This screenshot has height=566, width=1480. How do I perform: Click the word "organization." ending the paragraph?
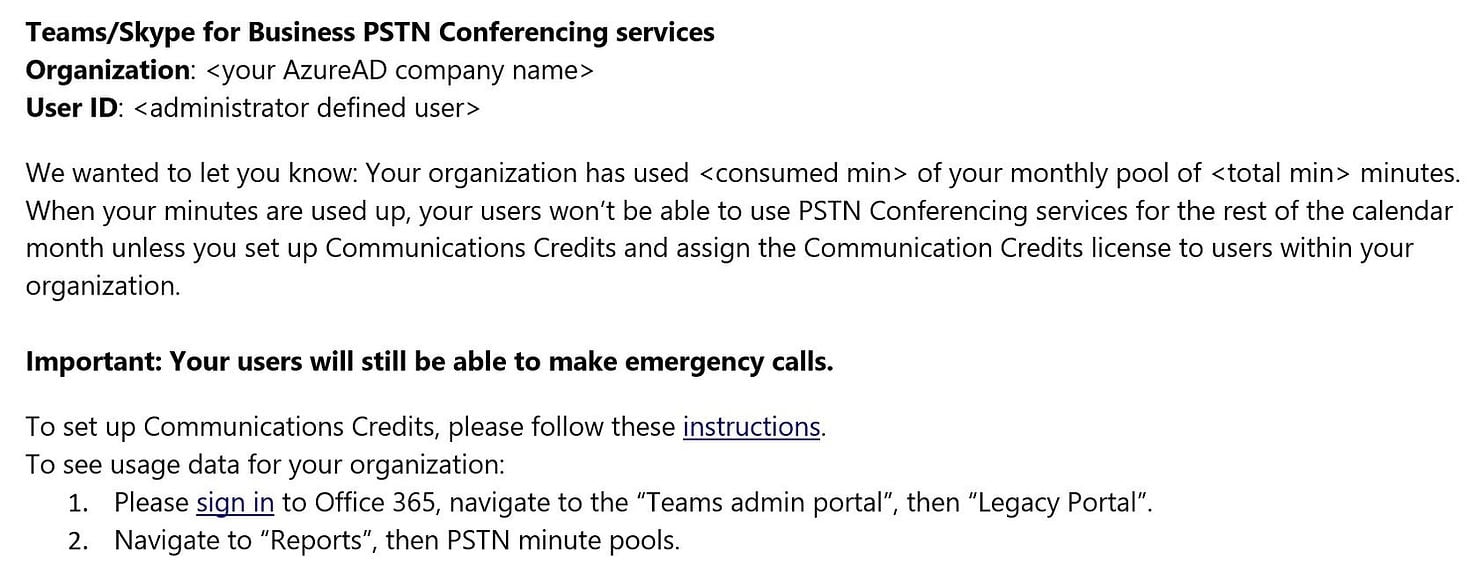point(103,287)
